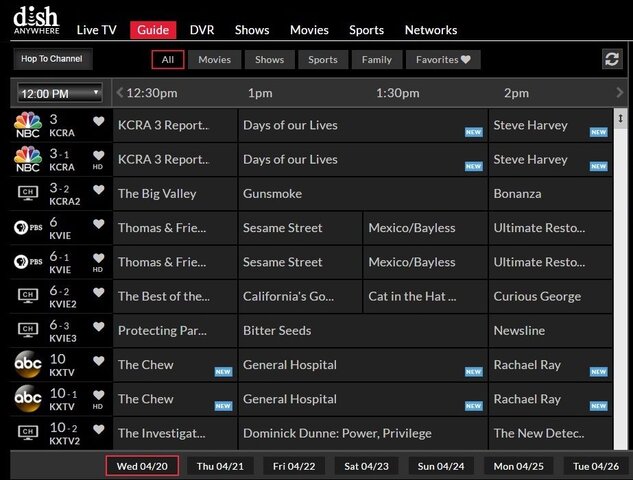Go to earlier times with left arrow
The image size is (633, 480).
(120, 93)
